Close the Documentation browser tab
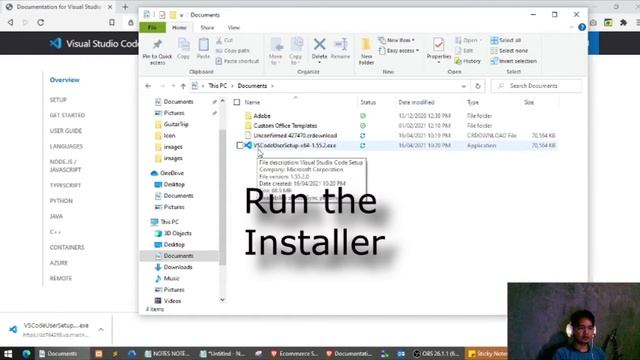 pyautogui.click(x=110, y=7)
